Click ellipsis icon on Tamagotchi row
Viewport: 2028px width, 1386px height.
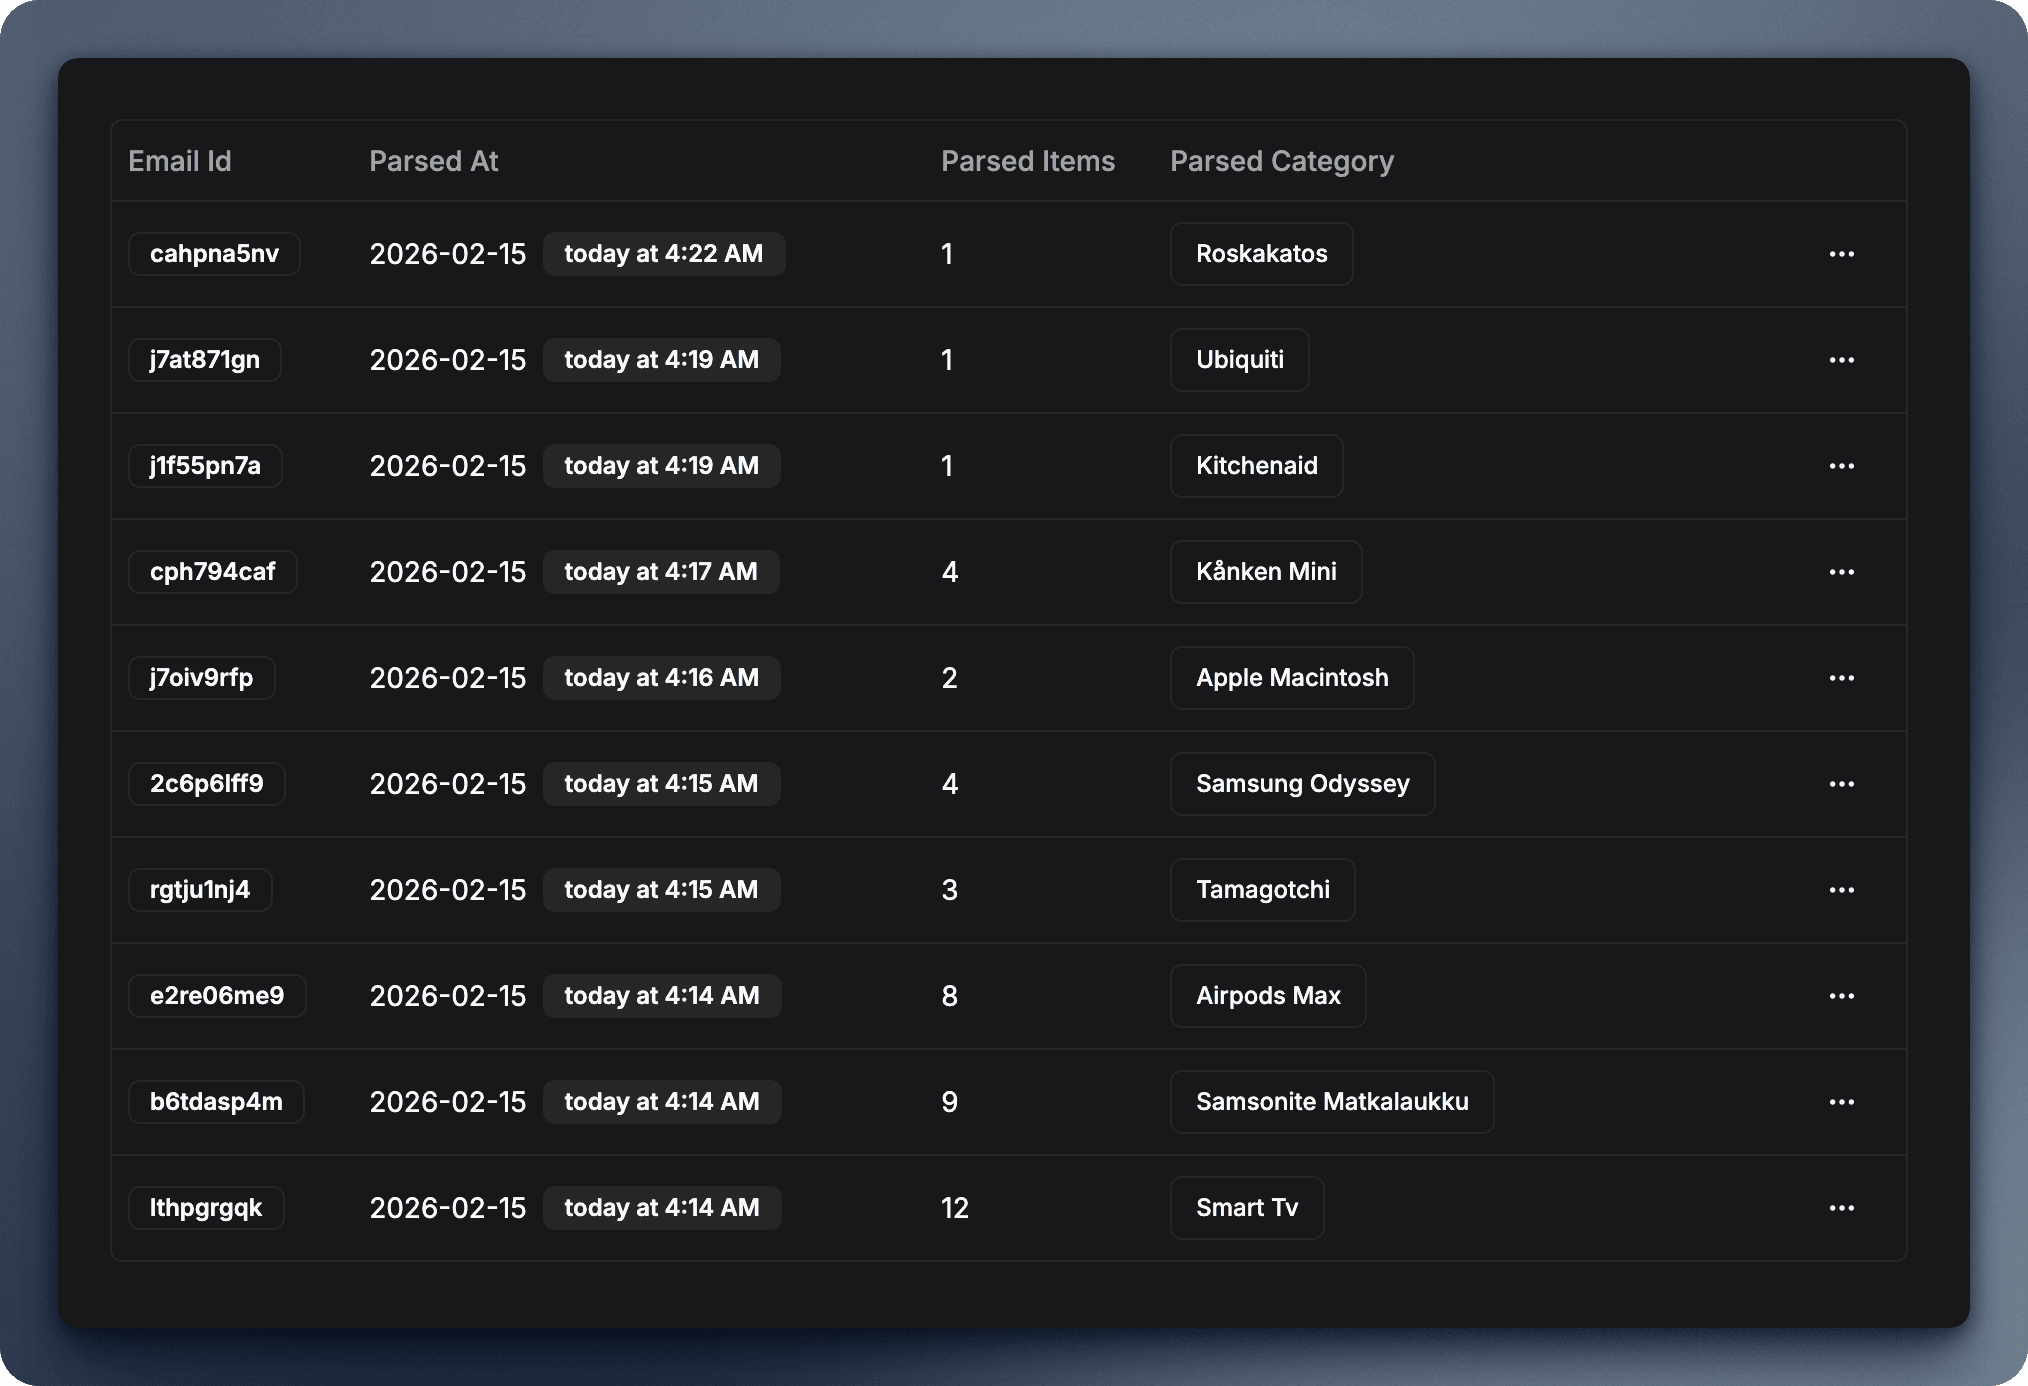[1841, 890]
